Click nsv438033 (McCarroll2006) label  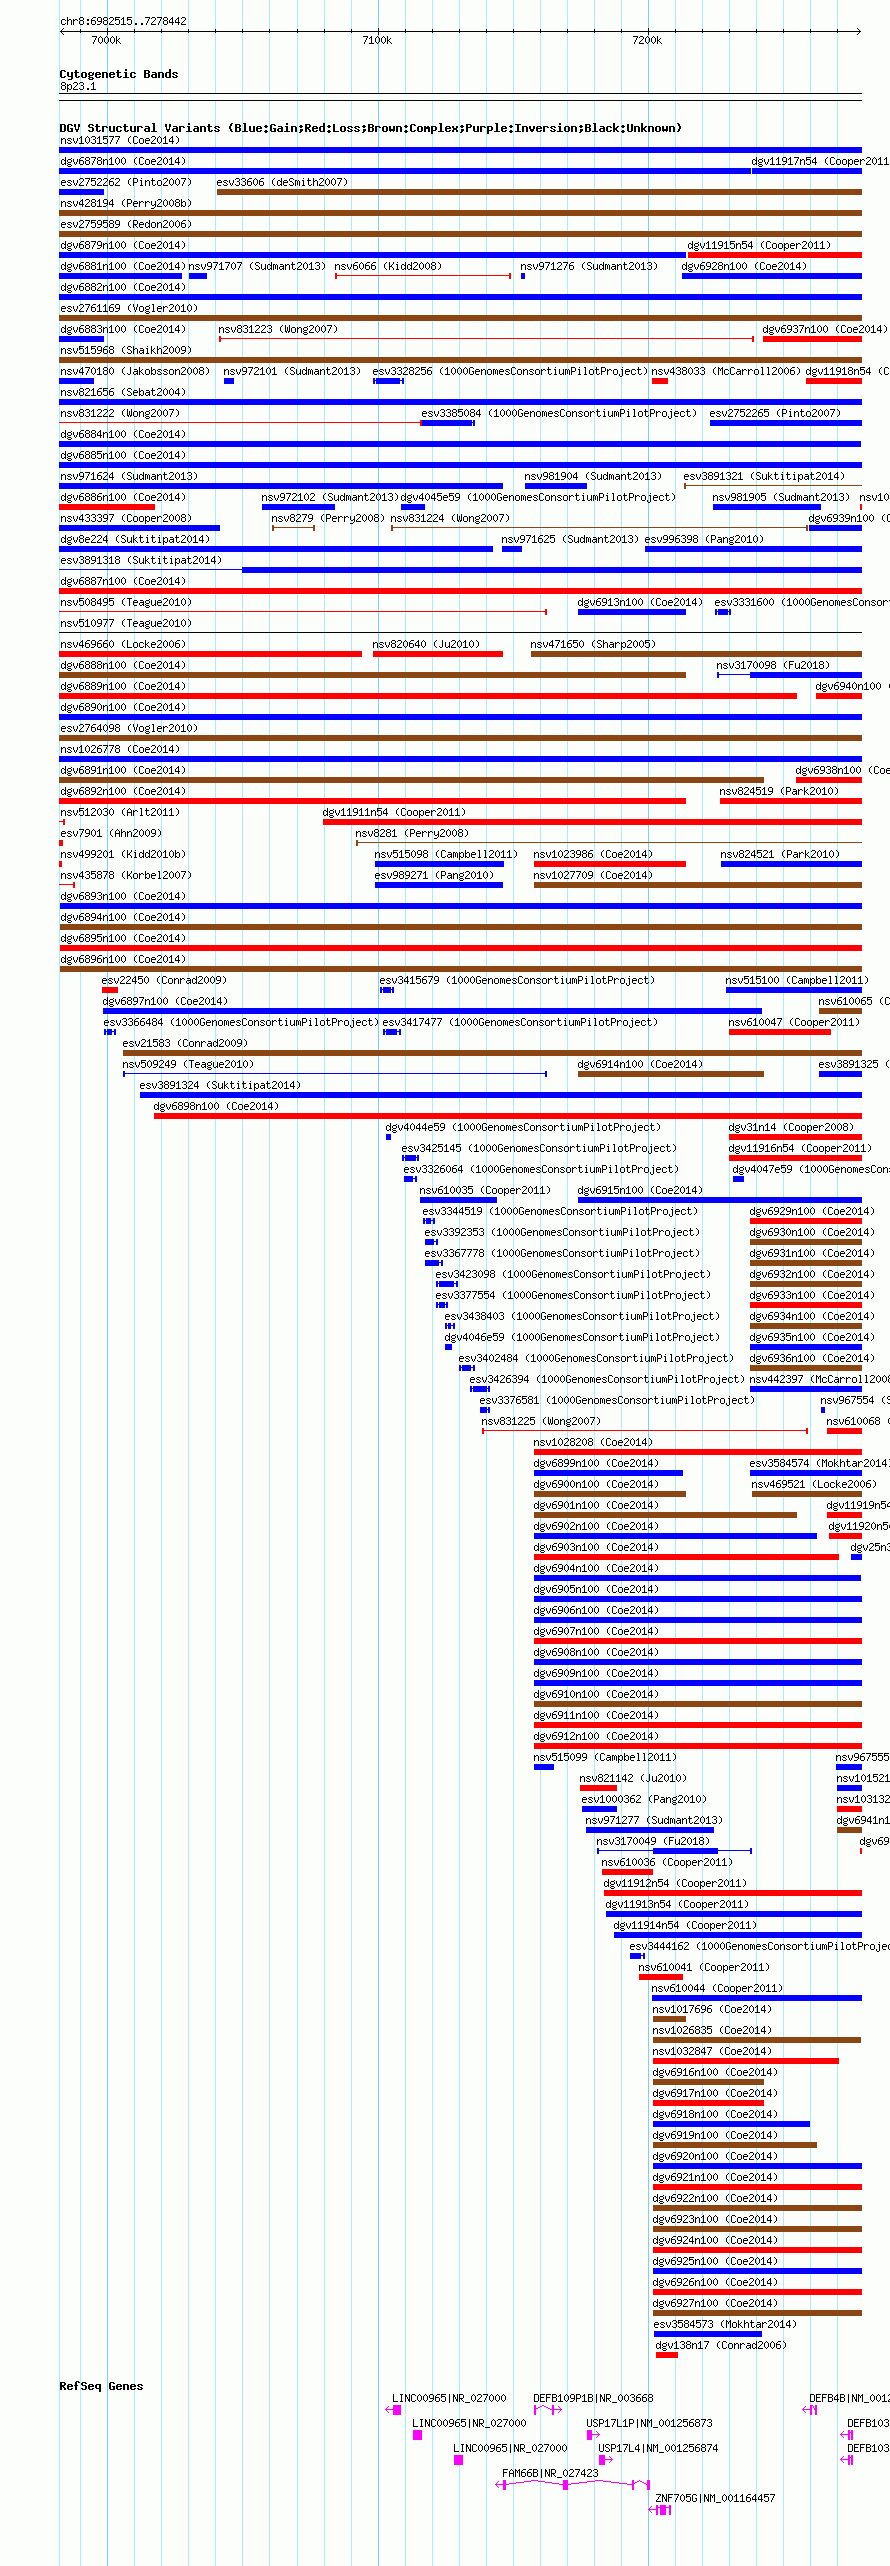726,371
